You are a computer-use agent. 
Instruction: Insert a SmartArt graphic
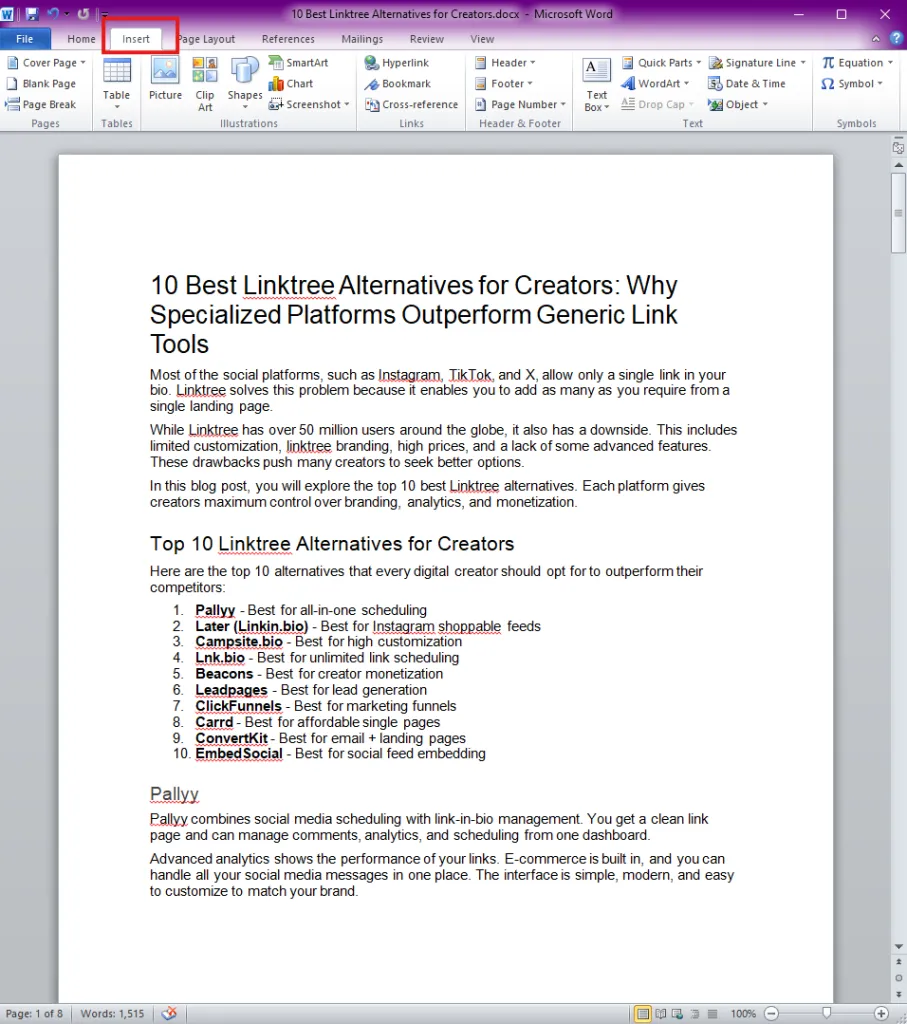[x=298, y=63]
